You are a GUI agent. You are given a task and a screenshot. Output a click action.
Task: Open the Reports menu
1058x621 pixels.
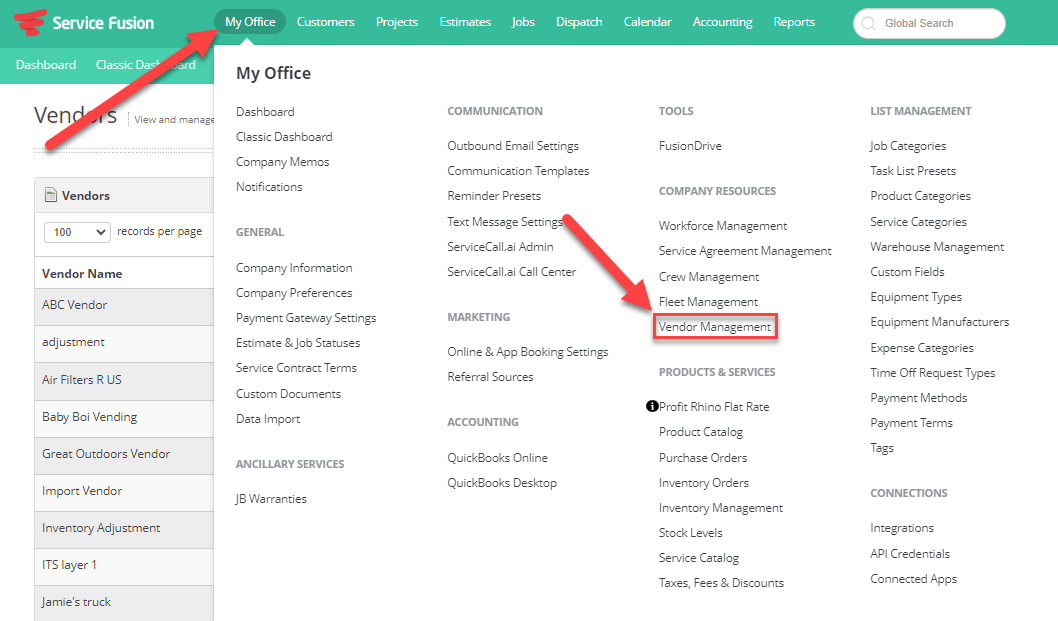[x=794, y=22]
